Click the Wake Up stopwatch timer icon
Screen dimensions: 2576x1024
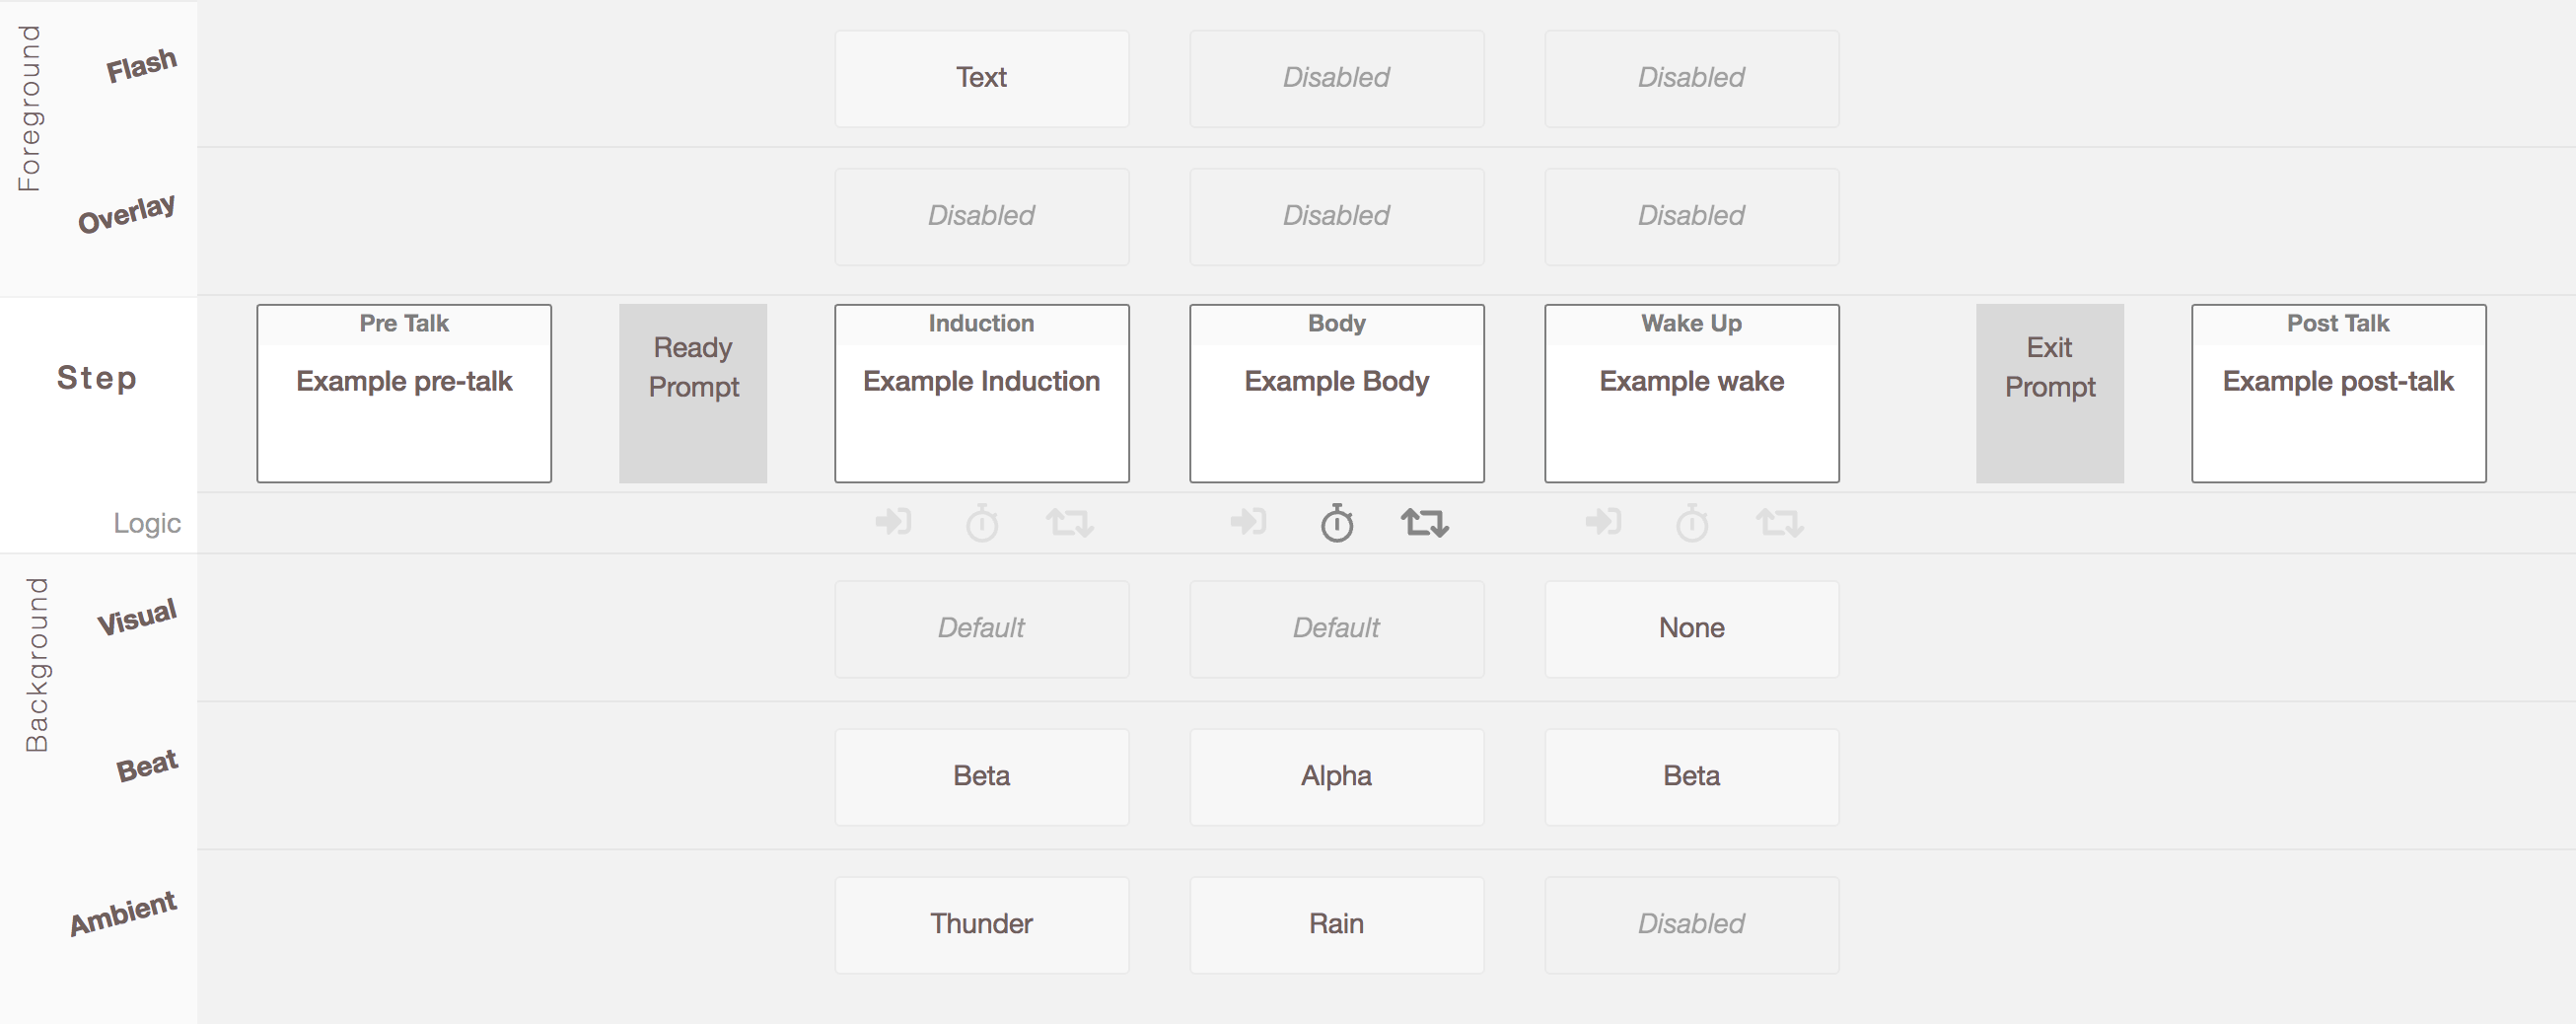point(1692,523)
